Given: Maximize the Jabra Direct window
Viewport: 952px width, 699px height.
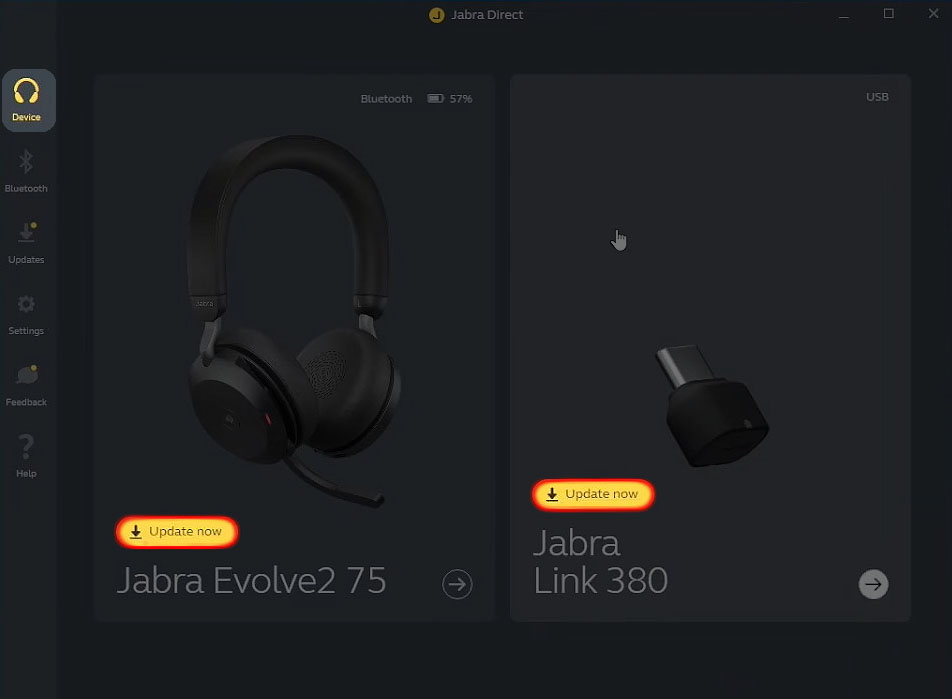Looking at the screenshot, I should (889, 13).
